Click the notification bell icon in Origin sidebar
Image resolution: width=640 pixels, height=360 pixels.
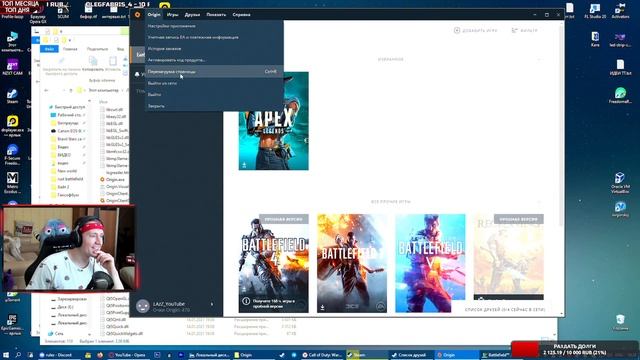137,74
